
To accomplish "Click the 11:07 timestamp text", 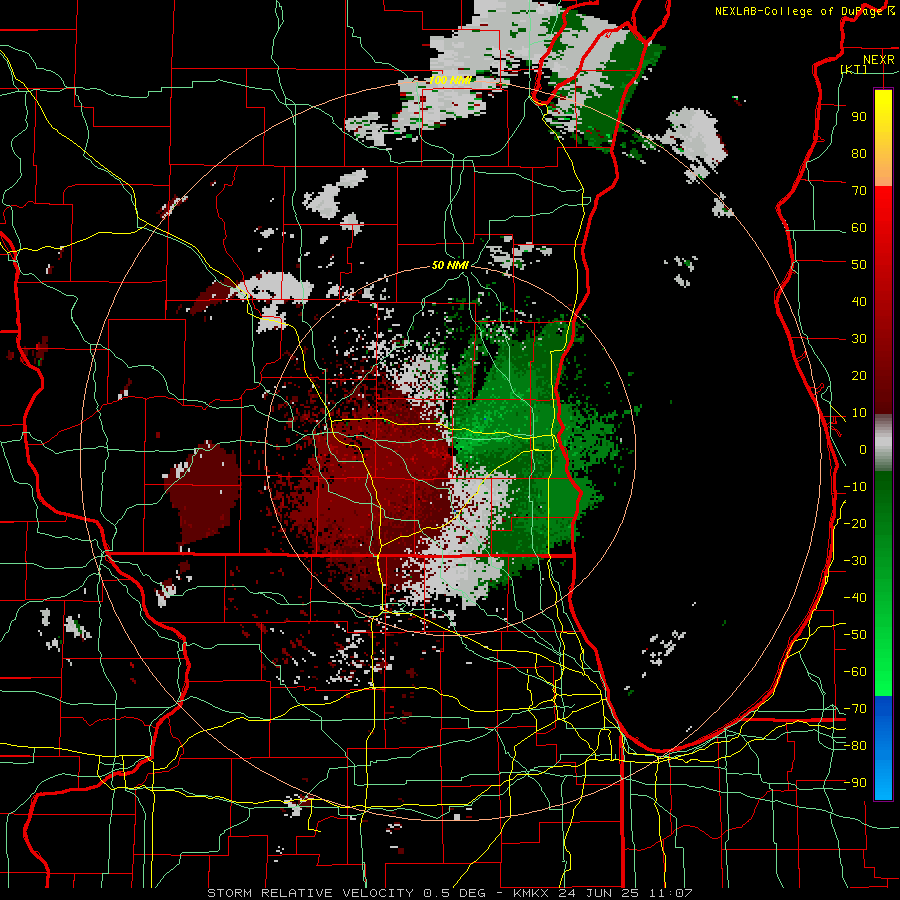I will (x=671, y=893).
